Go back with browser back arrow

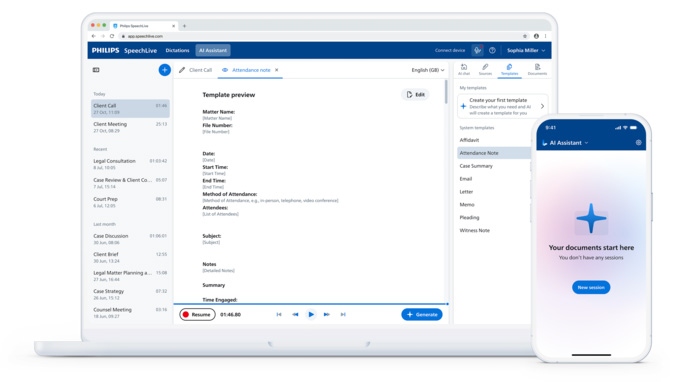click(x=94, y=36)
